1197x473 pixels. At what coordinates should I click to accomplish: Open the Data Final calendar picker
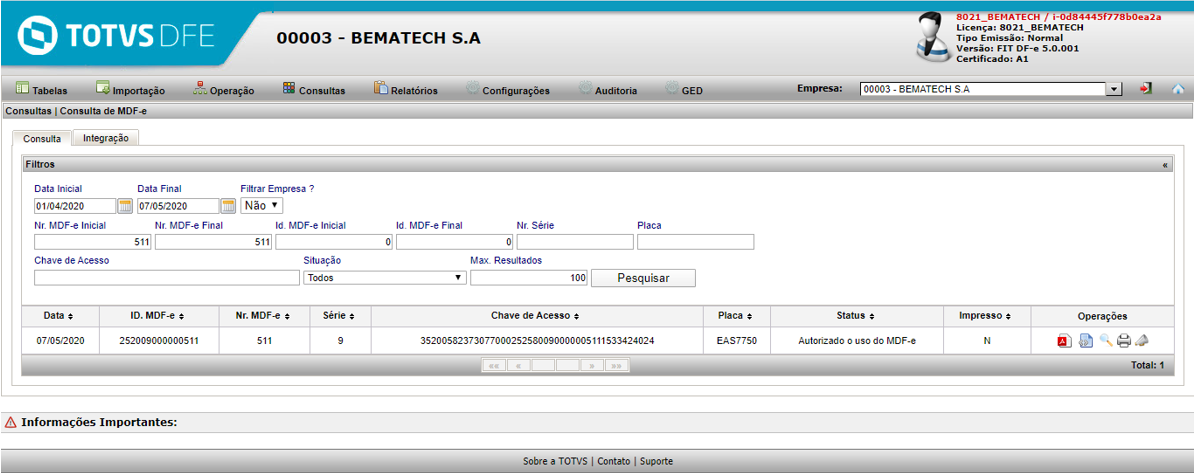[228, 206]
